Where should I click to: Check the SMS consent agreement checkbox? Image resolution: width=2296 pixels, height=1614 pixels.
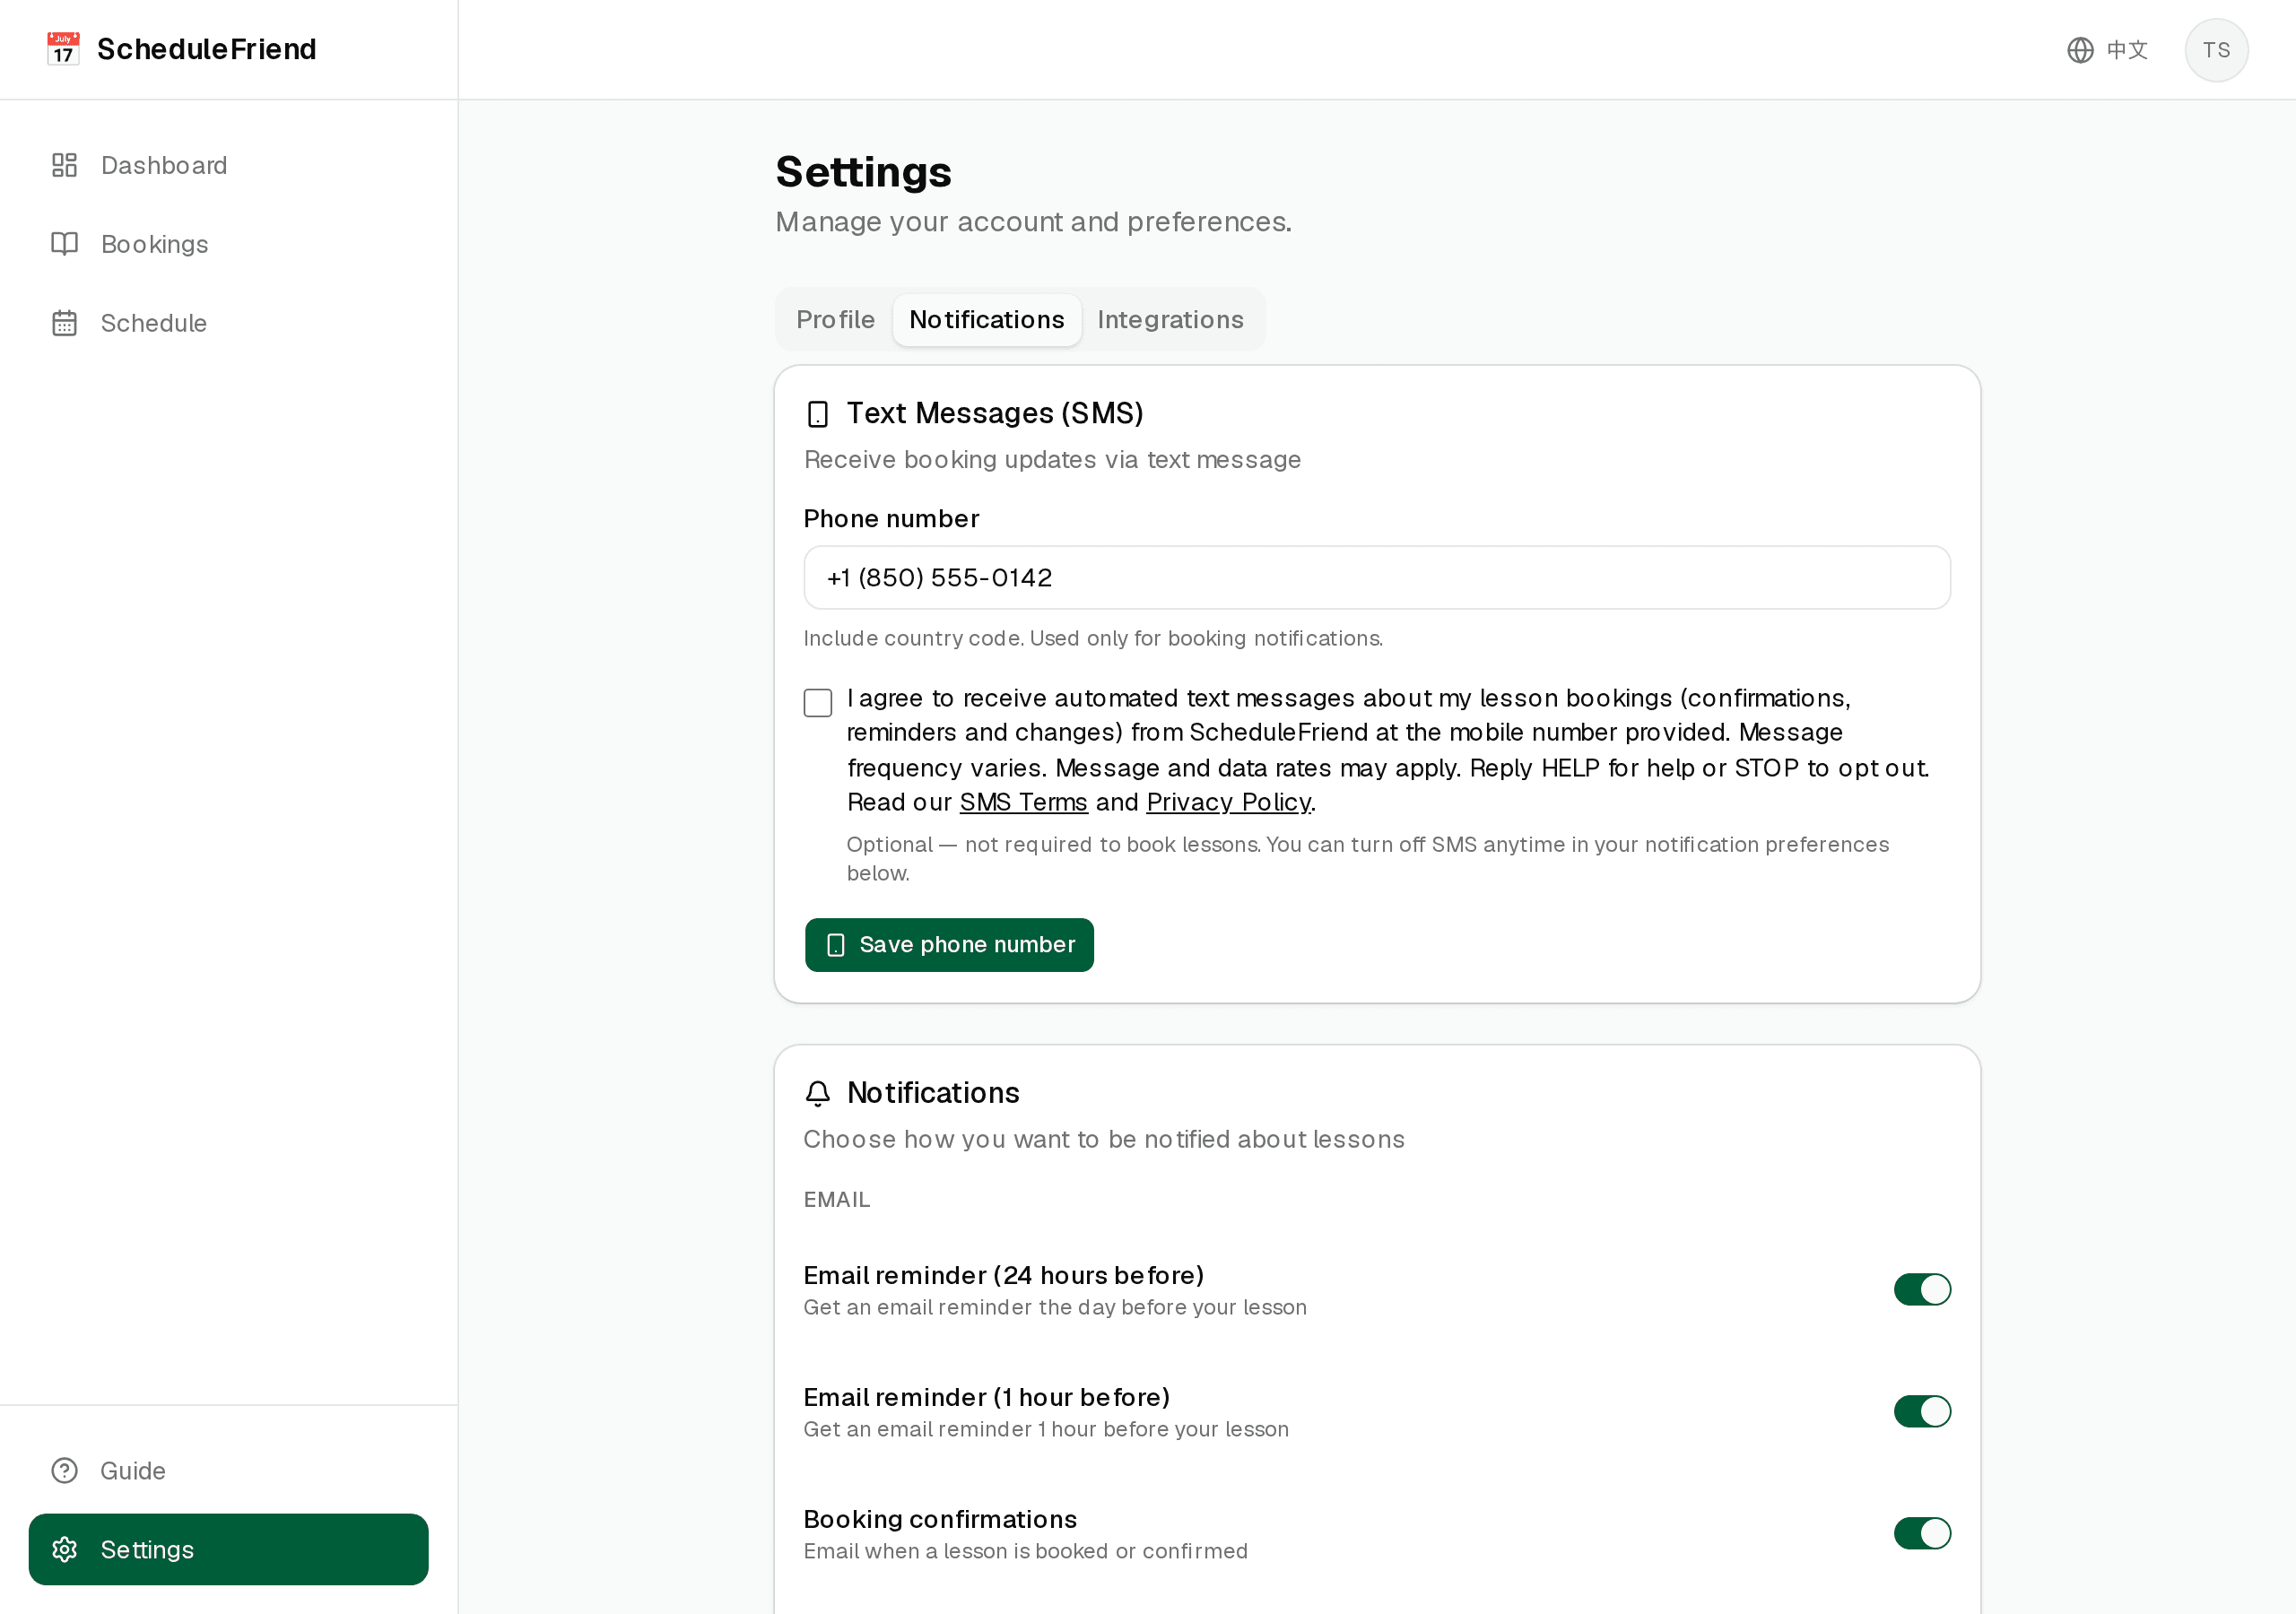point(817,703)
